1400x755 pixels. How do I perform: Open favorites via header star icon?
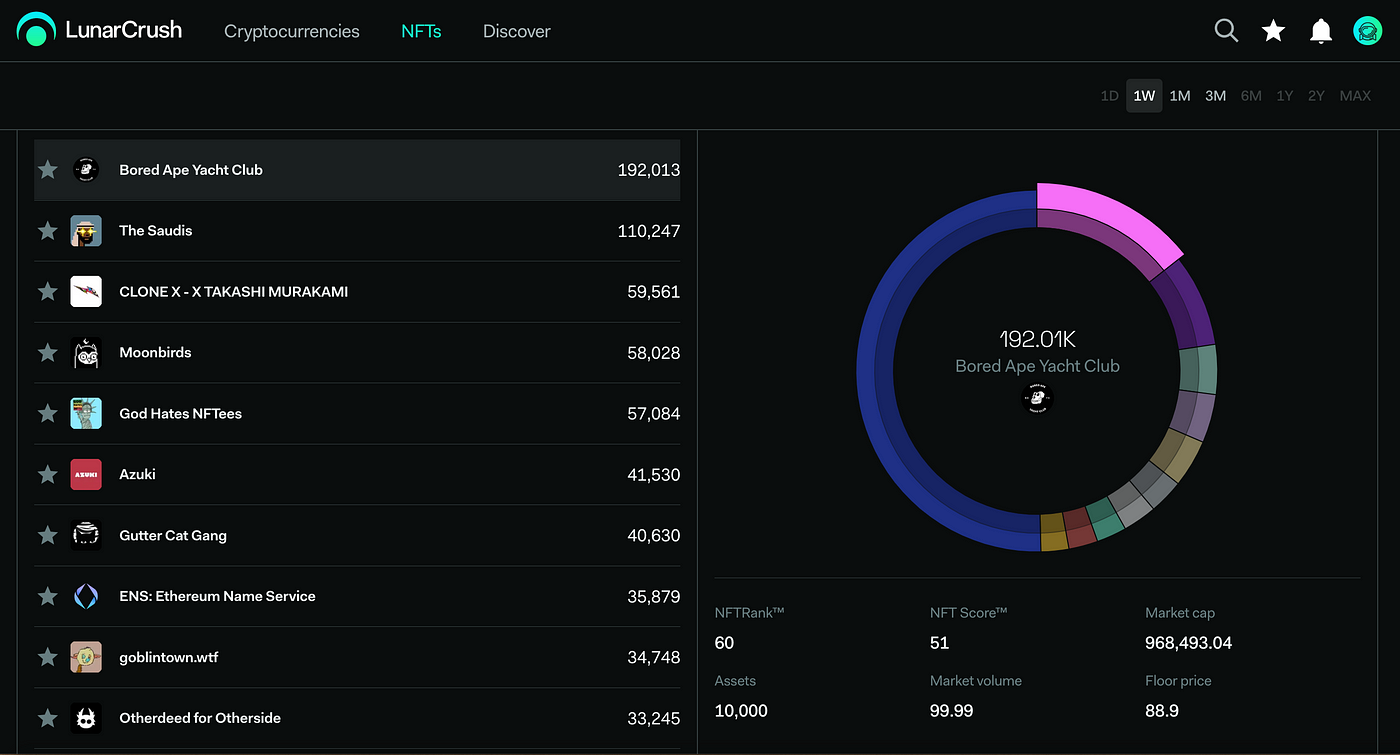tap(1273, 31)
